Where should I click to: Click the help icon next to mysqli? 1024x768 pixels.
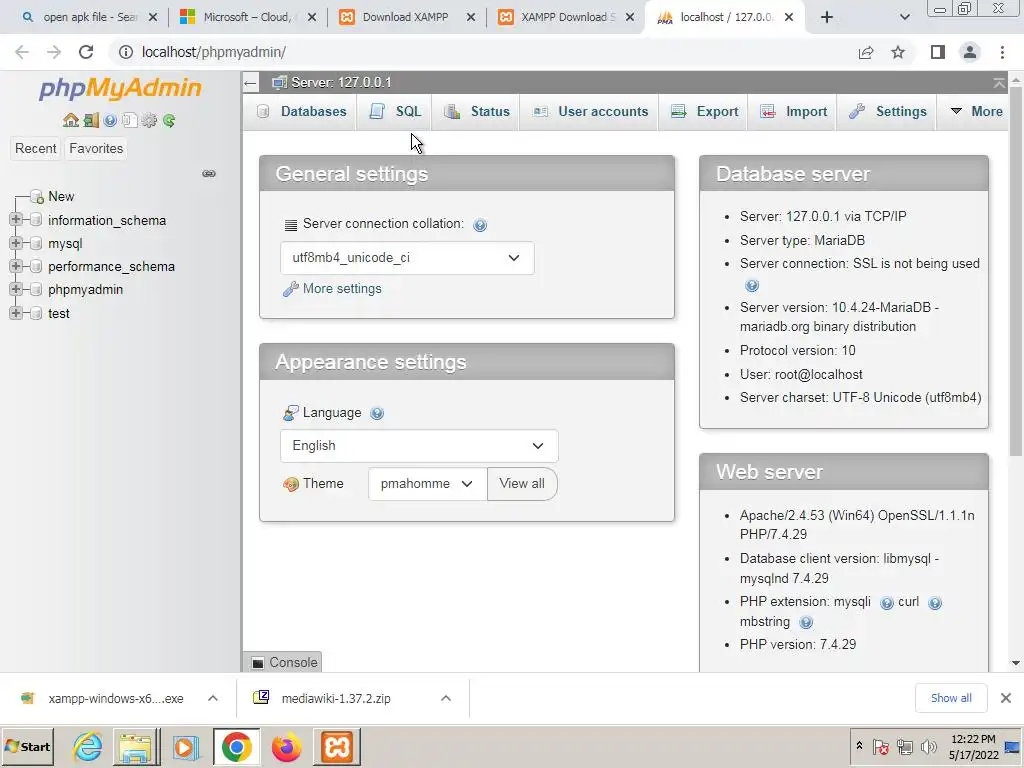[x=886, y=603]
